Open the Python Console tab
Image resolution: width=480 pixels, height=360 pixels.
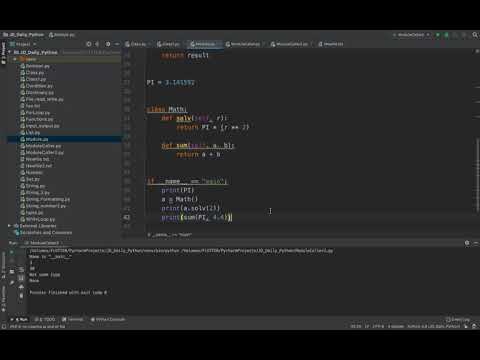point(108,319)
